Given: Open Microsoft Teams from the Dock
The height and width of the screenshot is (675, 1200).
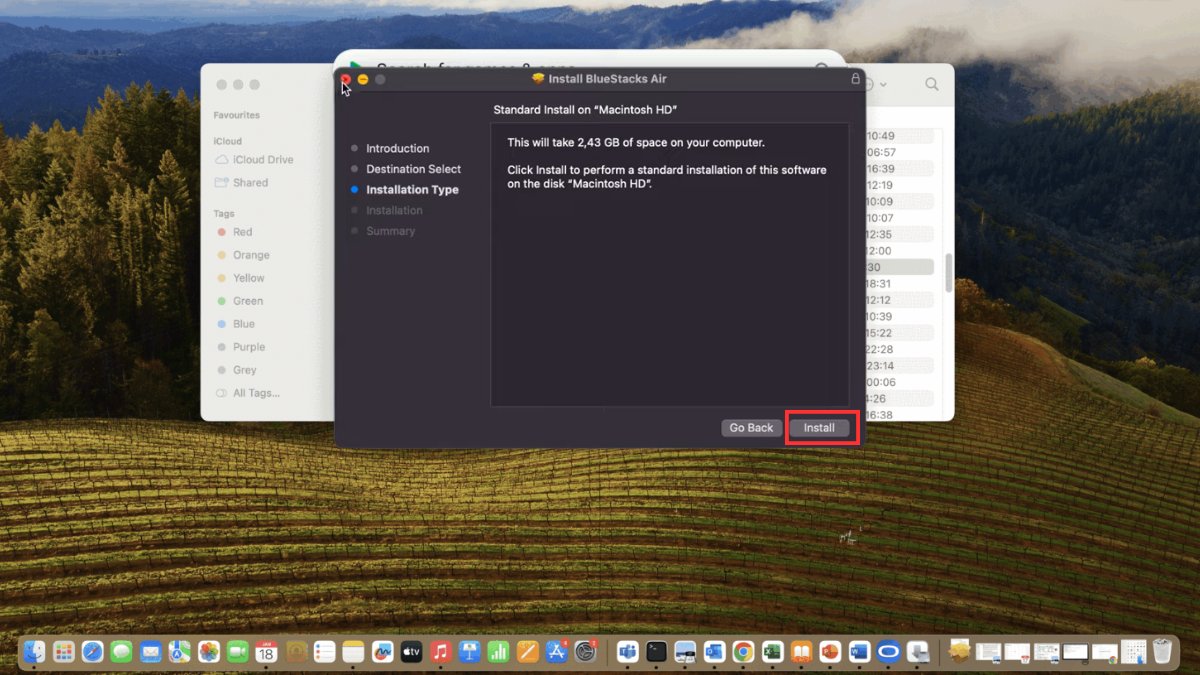Looking at the screenshot, I should click(627, 652).
